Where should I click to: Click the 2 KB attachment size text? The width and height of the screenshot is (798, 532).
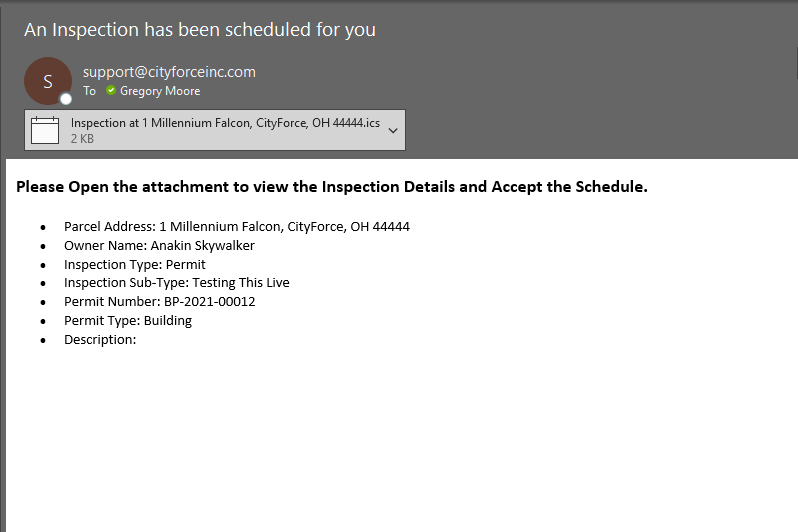[82, 138]
